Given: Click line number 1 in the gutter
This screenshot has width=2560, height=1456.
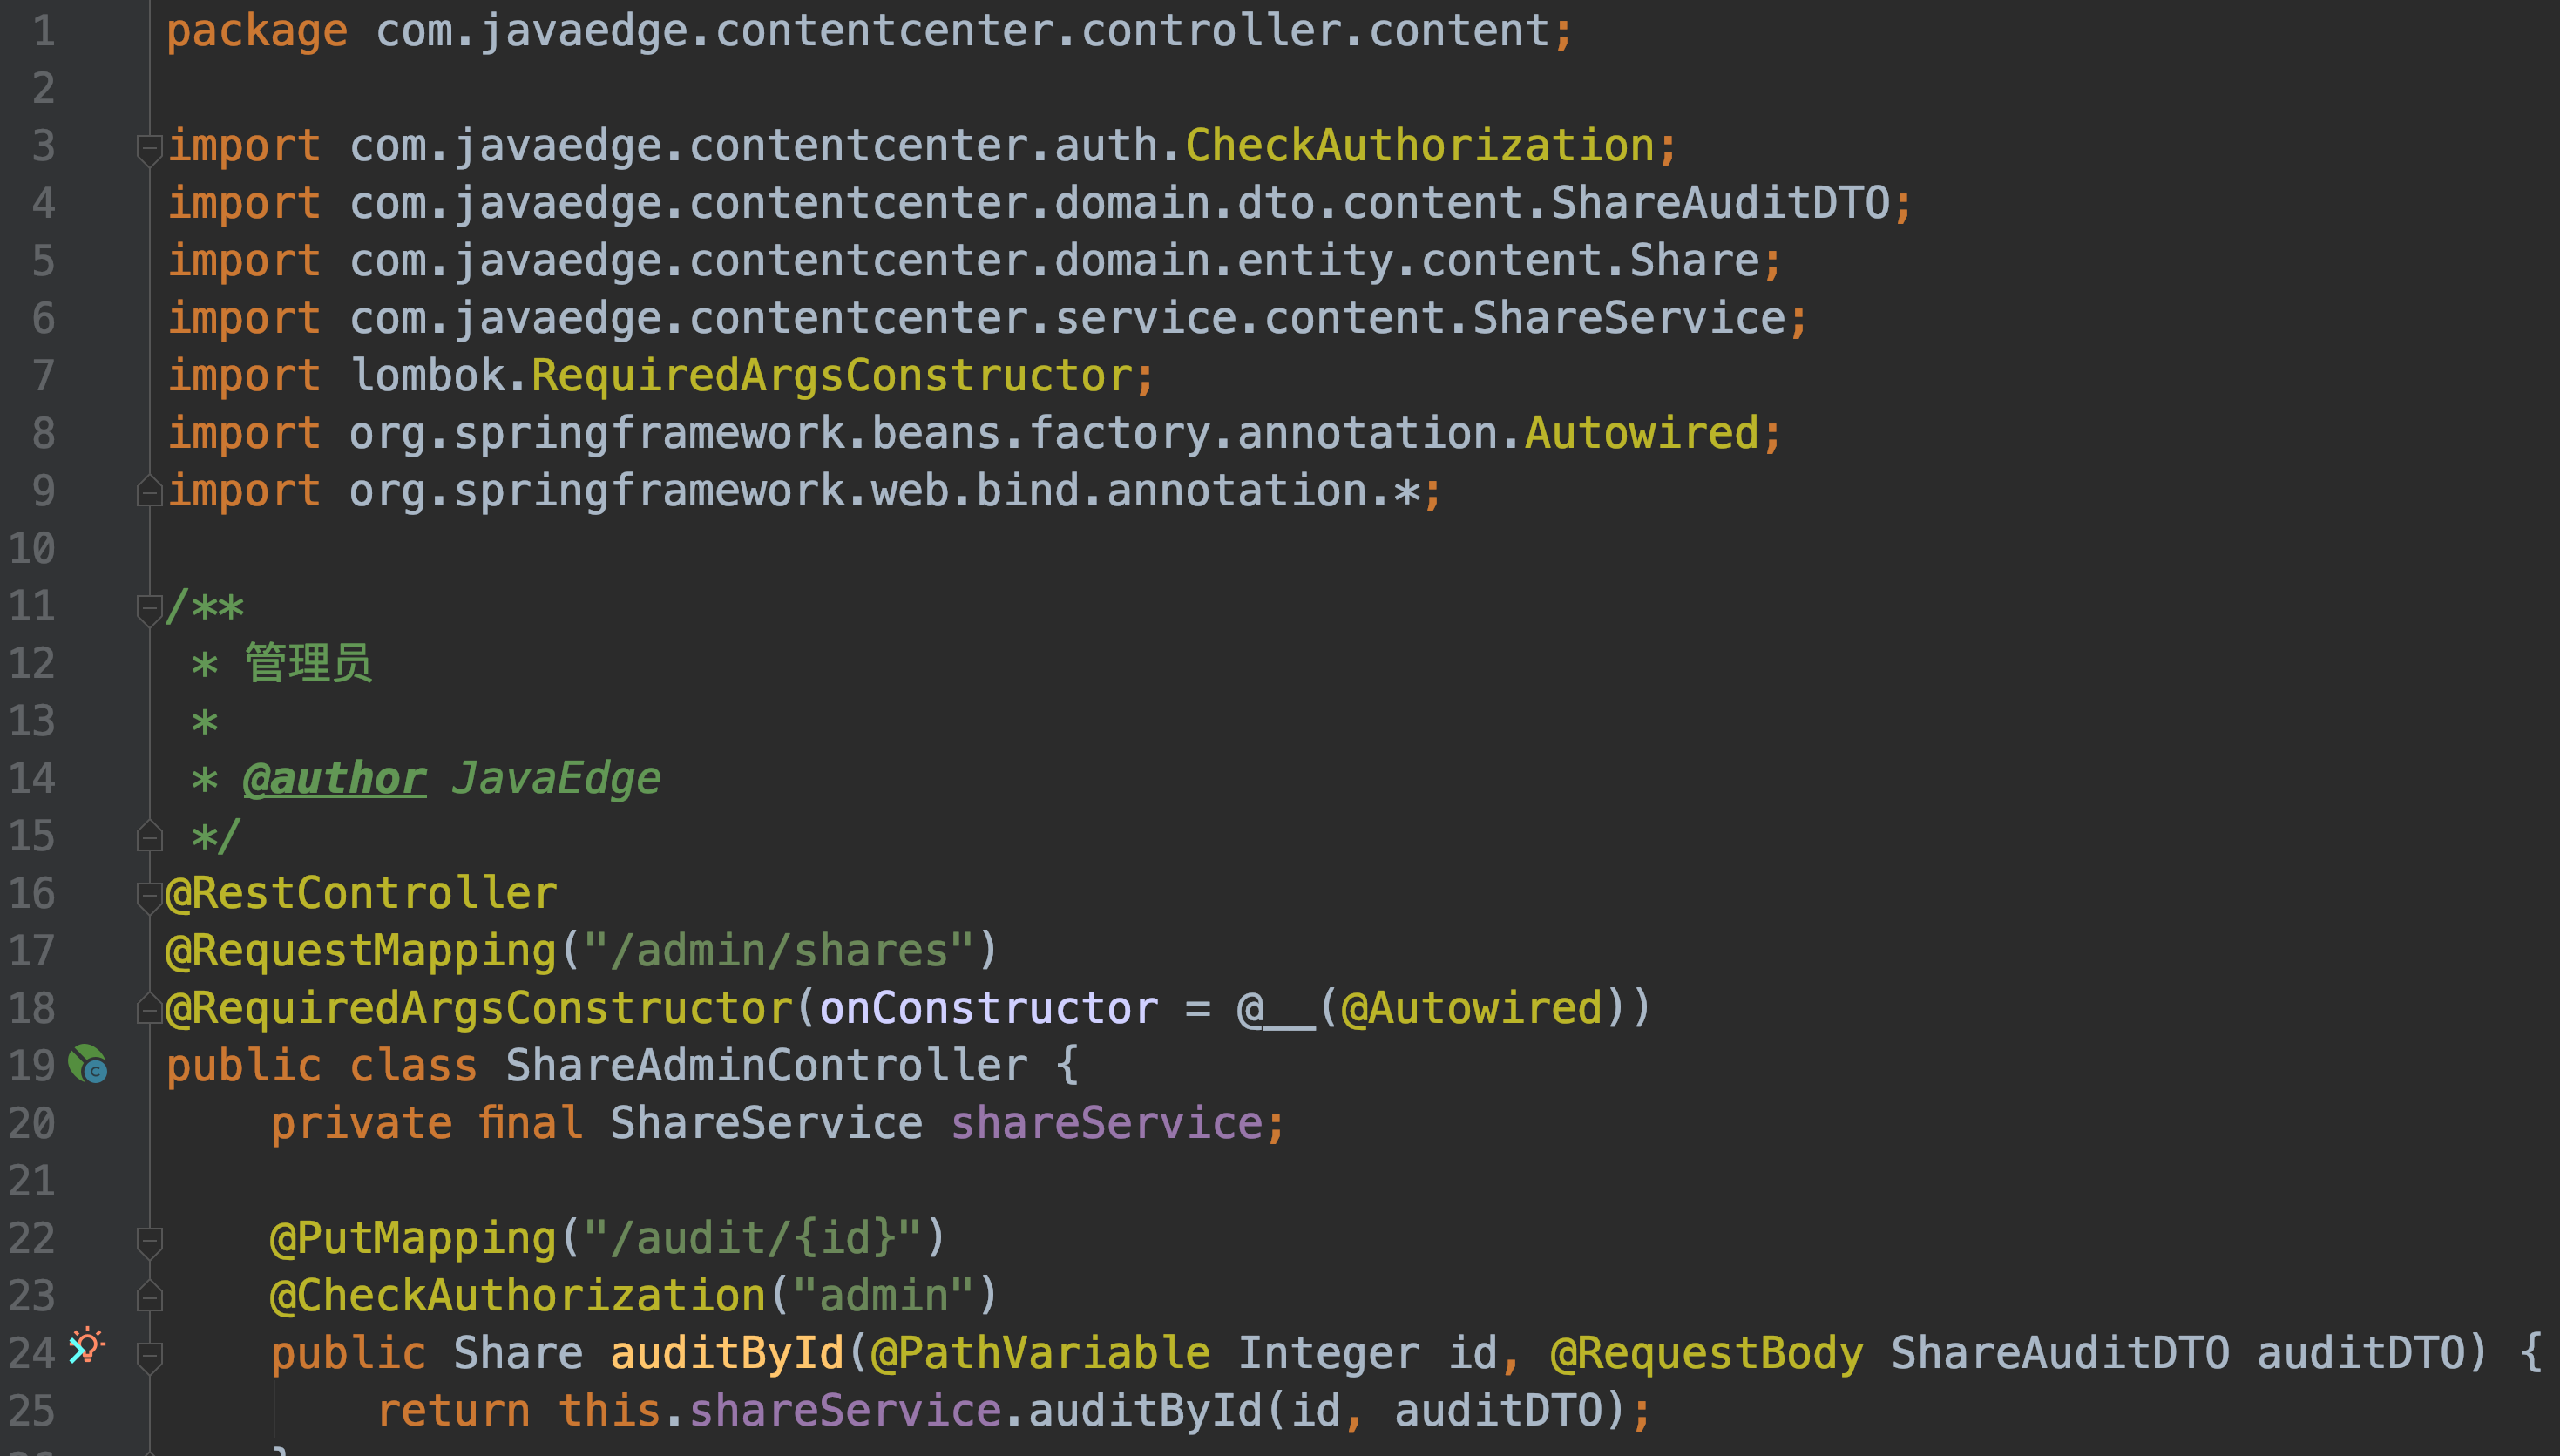Looking at the screenshot, I should pyautogui.click(x=44, y=32).
